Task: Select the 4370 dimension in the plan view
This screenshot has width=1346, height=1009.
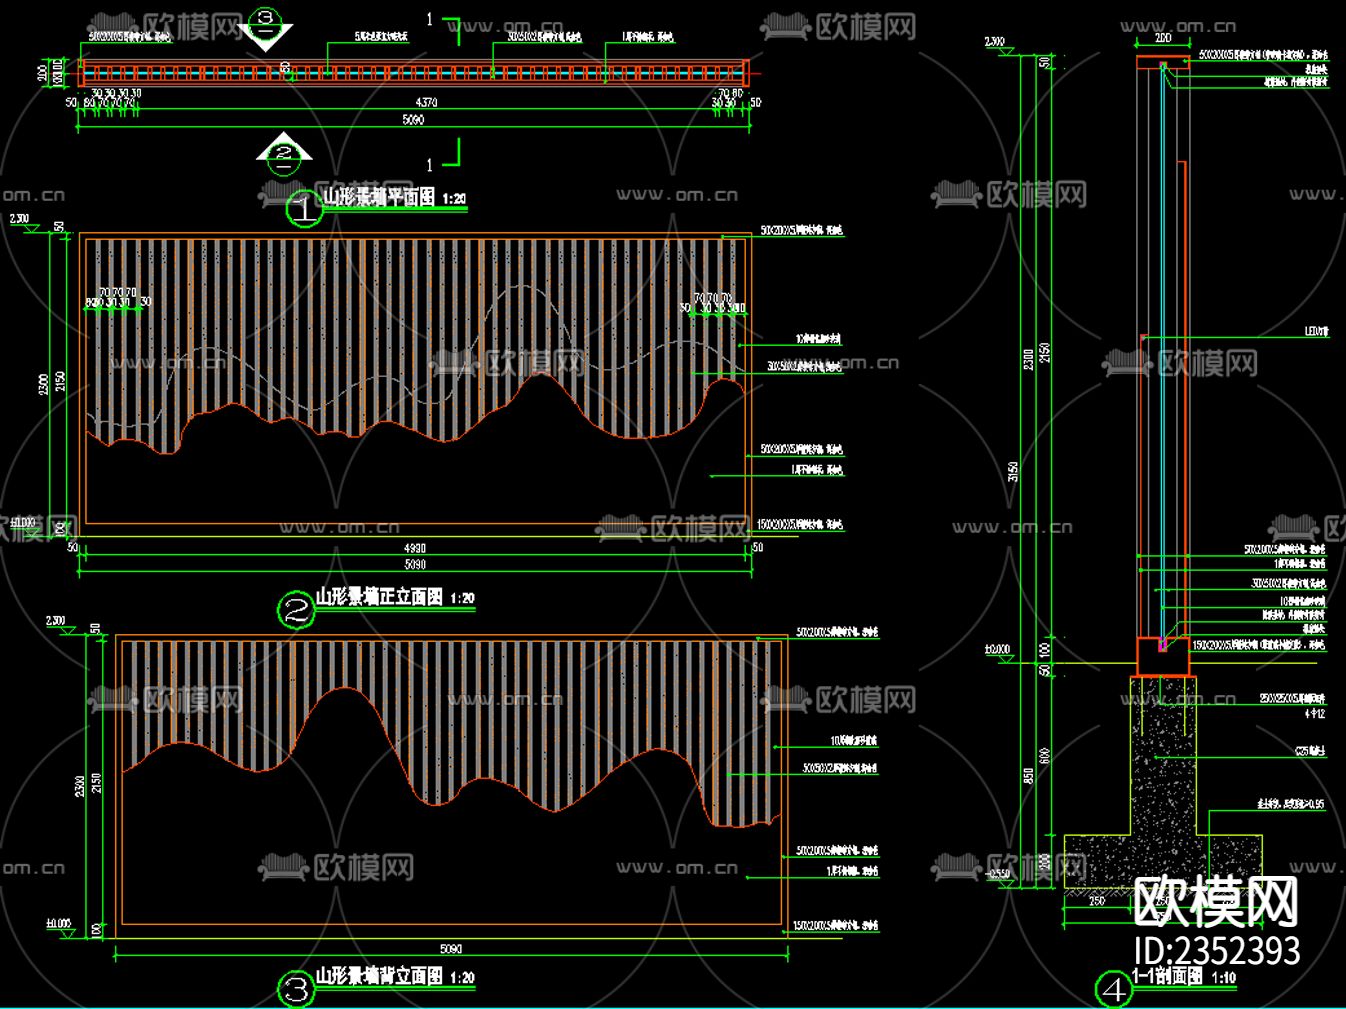Action: pyautogui.click(x=426, y=102)
